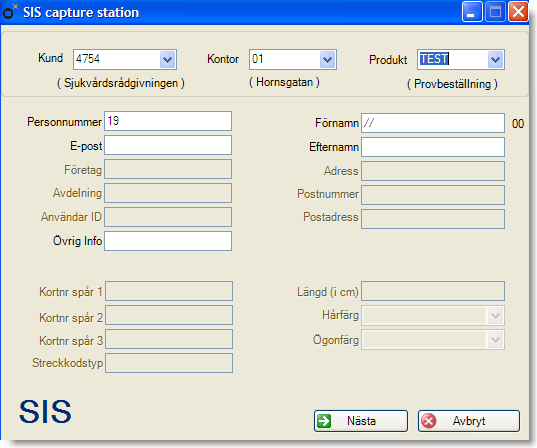Expand the Kund dropdown list
537x448 pixels.
click(167, 60)
